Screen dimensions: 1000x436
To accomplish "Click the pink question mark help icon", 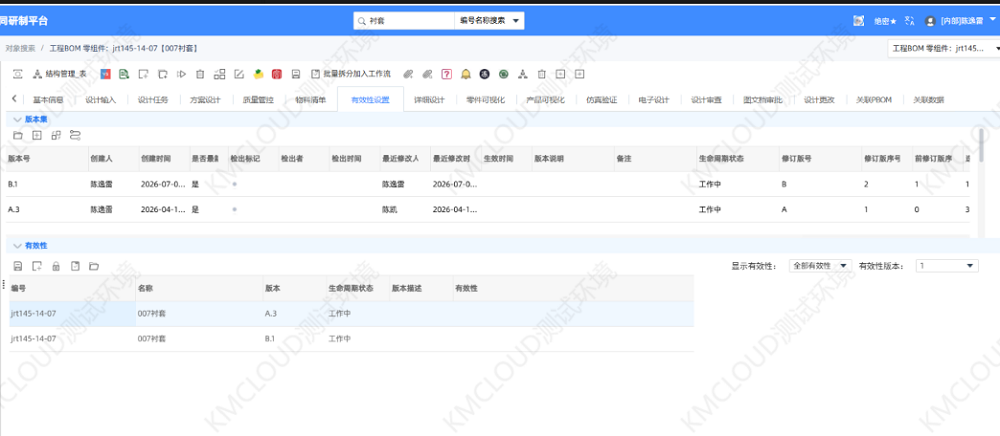I will (446, 74).
